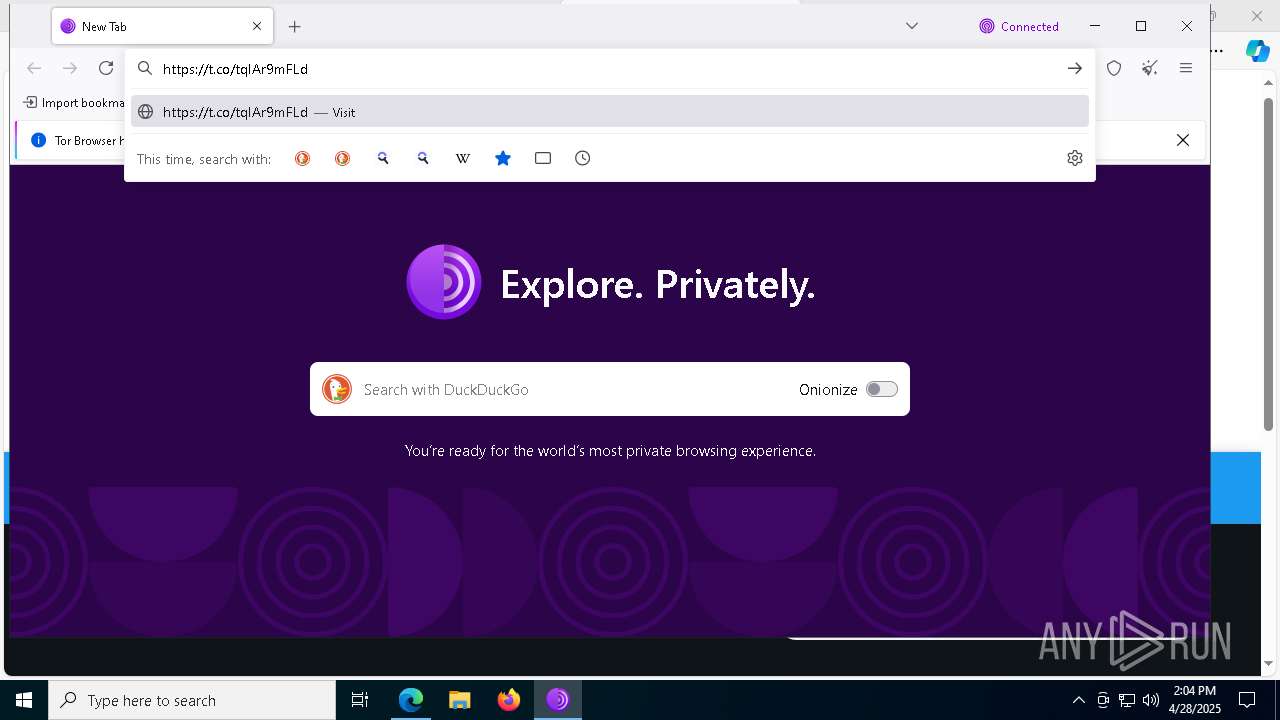Open network status in system tray
This screenshot has width=1280, height=720.
tap(1127, 700)
